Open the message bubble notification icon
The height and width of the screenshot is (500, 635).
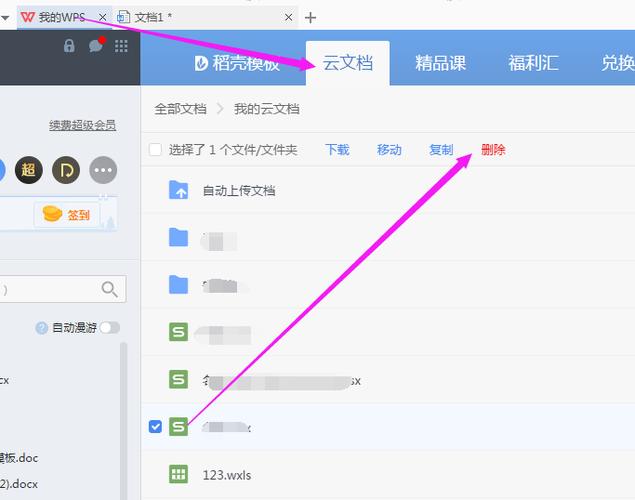point(96,45)
